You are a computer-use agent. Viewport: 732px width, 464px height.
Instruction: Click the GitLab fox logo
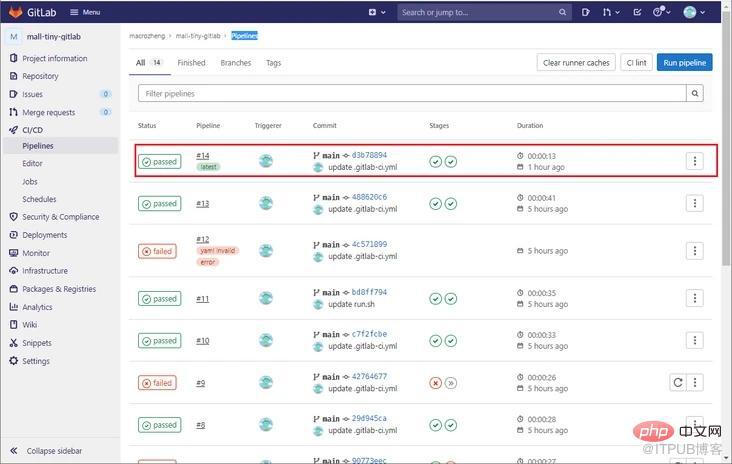pos(15,12)
